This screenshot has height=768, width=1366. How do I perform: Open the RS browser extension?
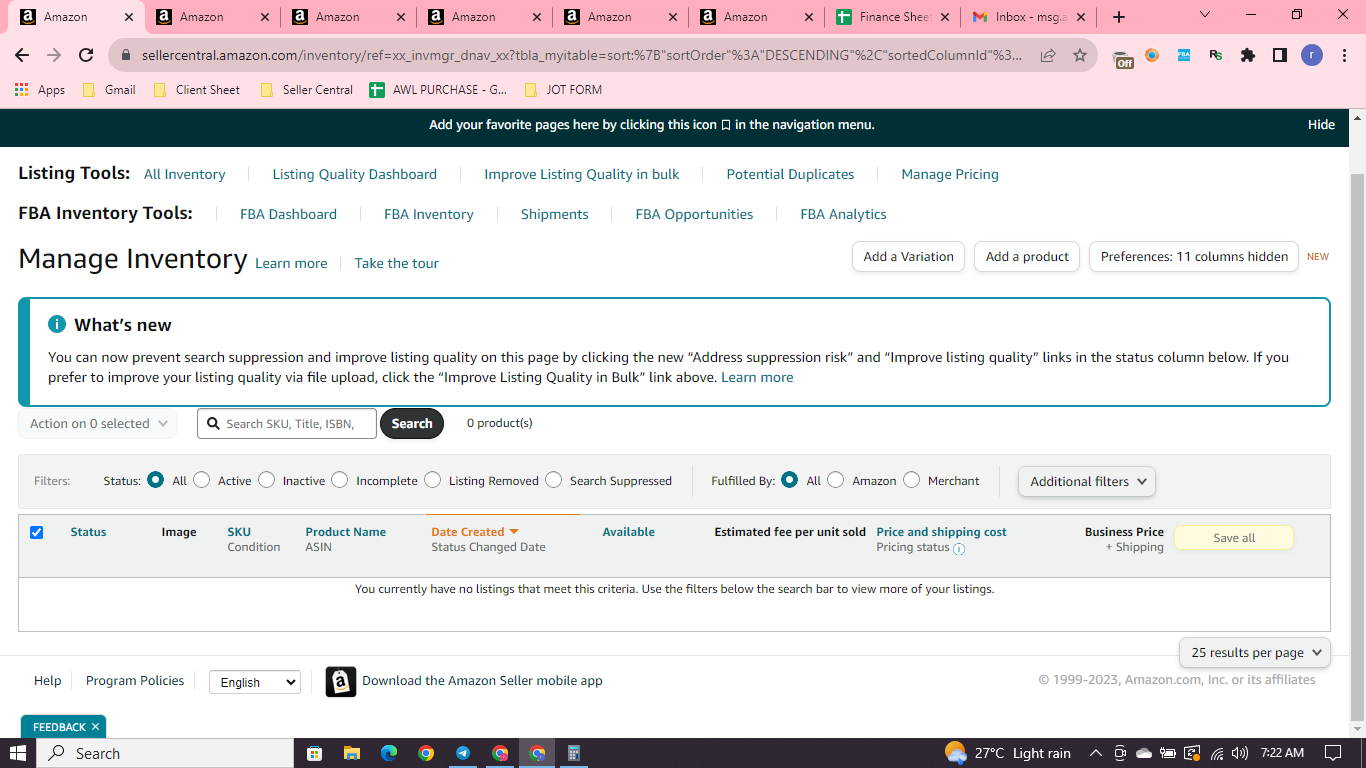1216,56
